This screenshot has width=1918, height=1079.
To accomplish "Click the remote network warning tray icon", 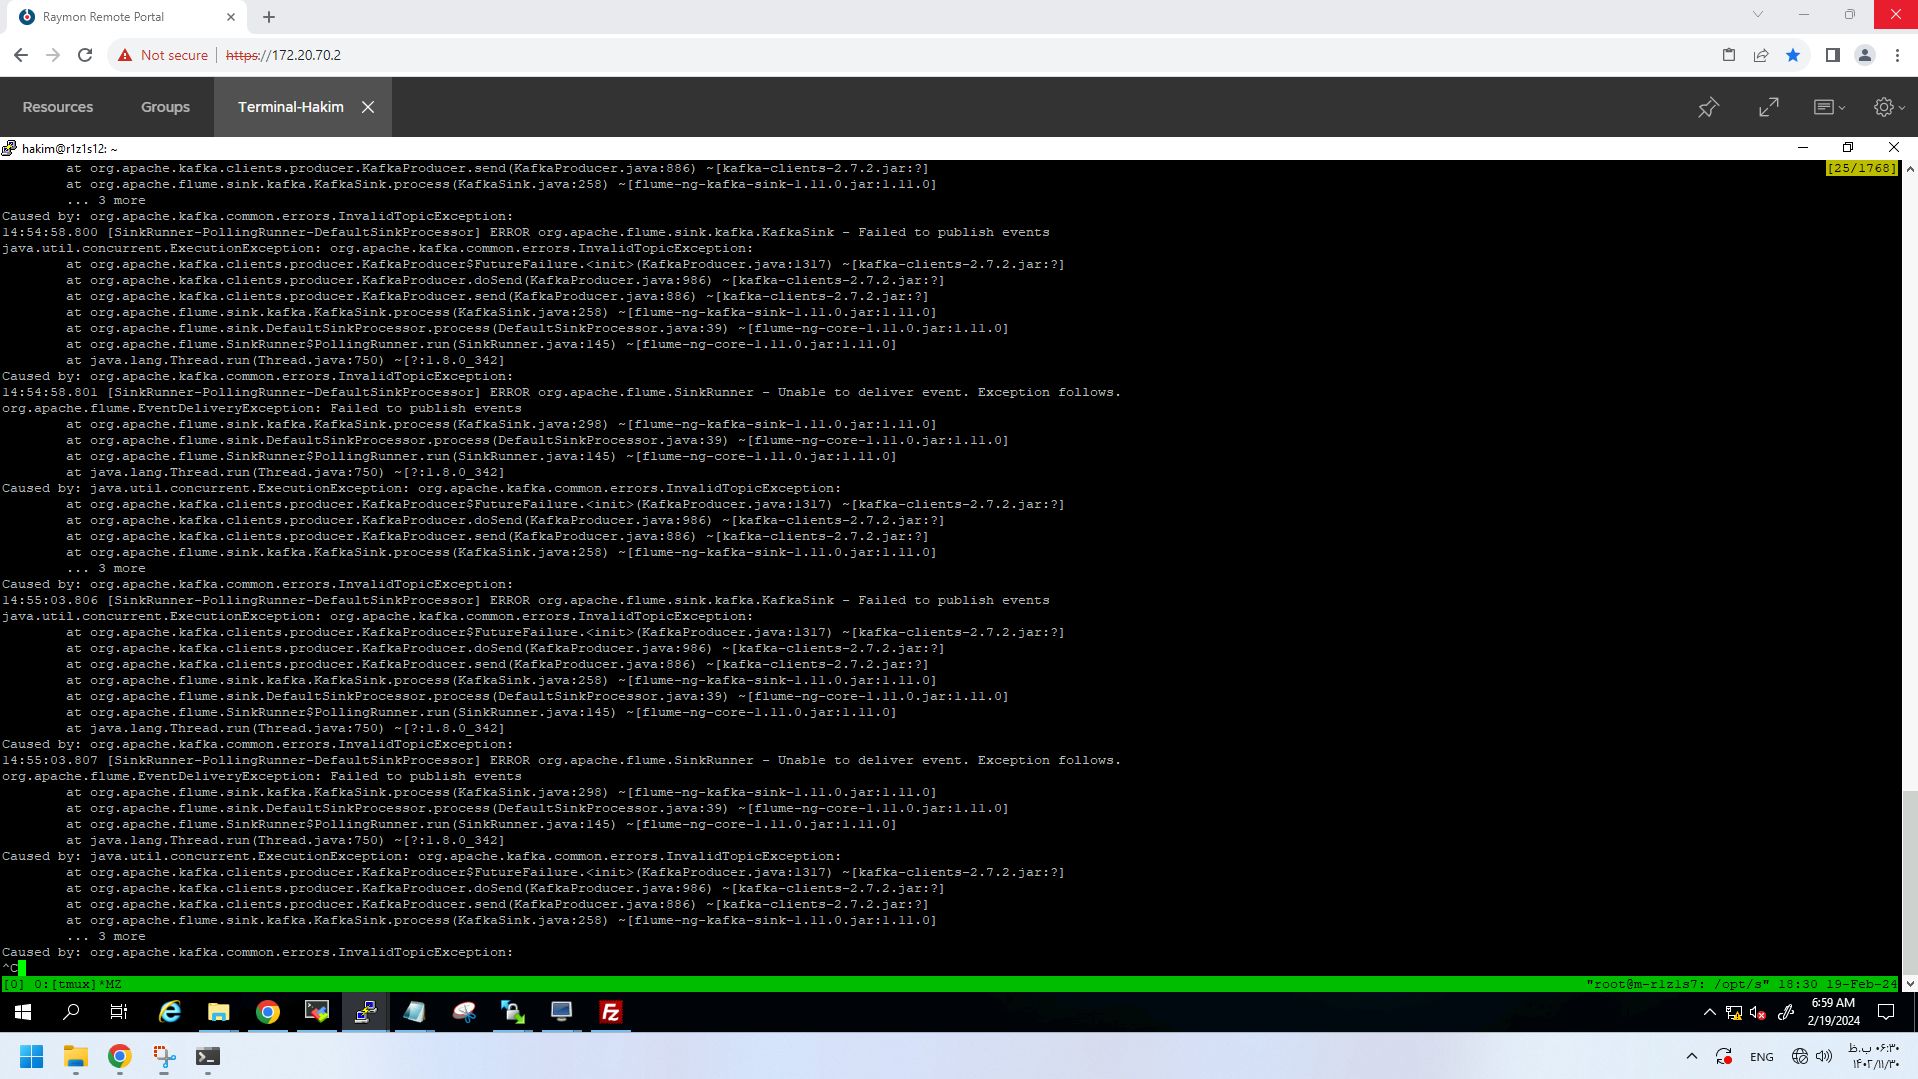I will click(x=1734, y=1013).
